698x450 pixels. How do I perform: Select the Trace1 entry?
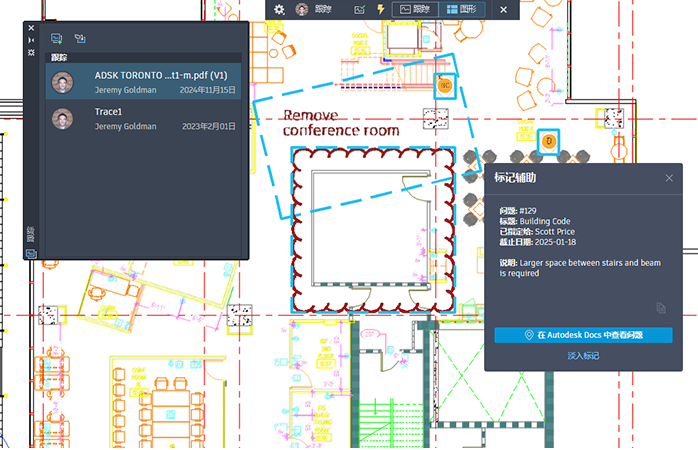tap(143, 118)
